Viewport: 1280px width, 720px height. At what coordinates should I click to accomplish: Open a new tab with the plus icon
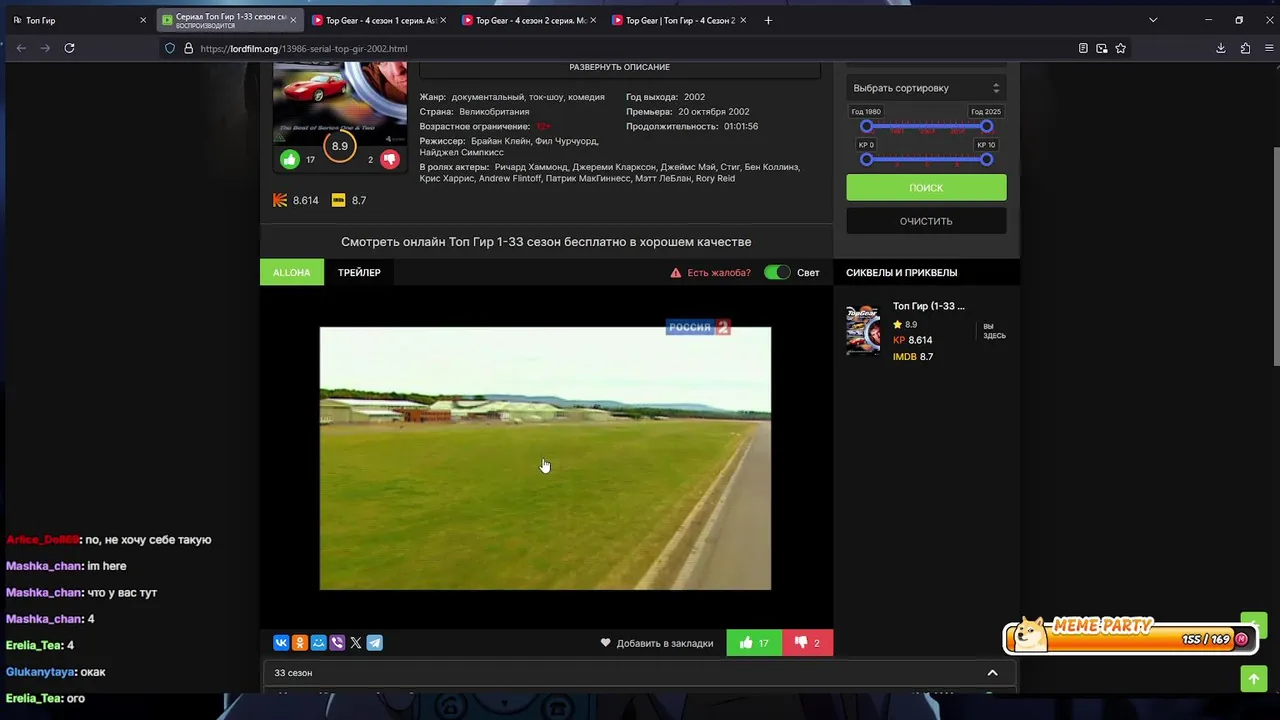[768, 20]
